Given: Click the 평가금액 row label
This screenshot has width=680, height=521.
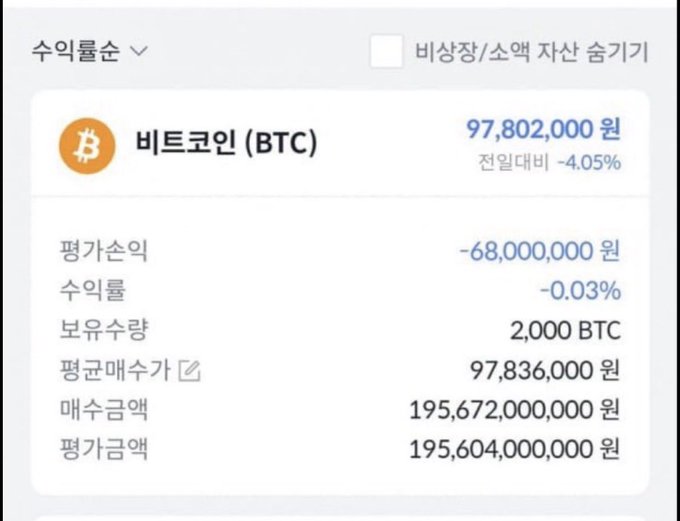Looking at the screenshot, I should [x=103, y=448].
